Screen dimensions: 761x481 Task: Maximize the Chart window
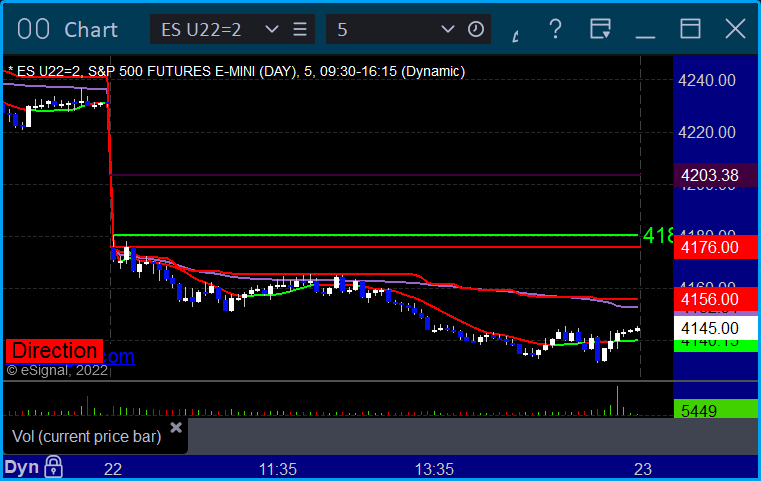[x=690, y=29]
